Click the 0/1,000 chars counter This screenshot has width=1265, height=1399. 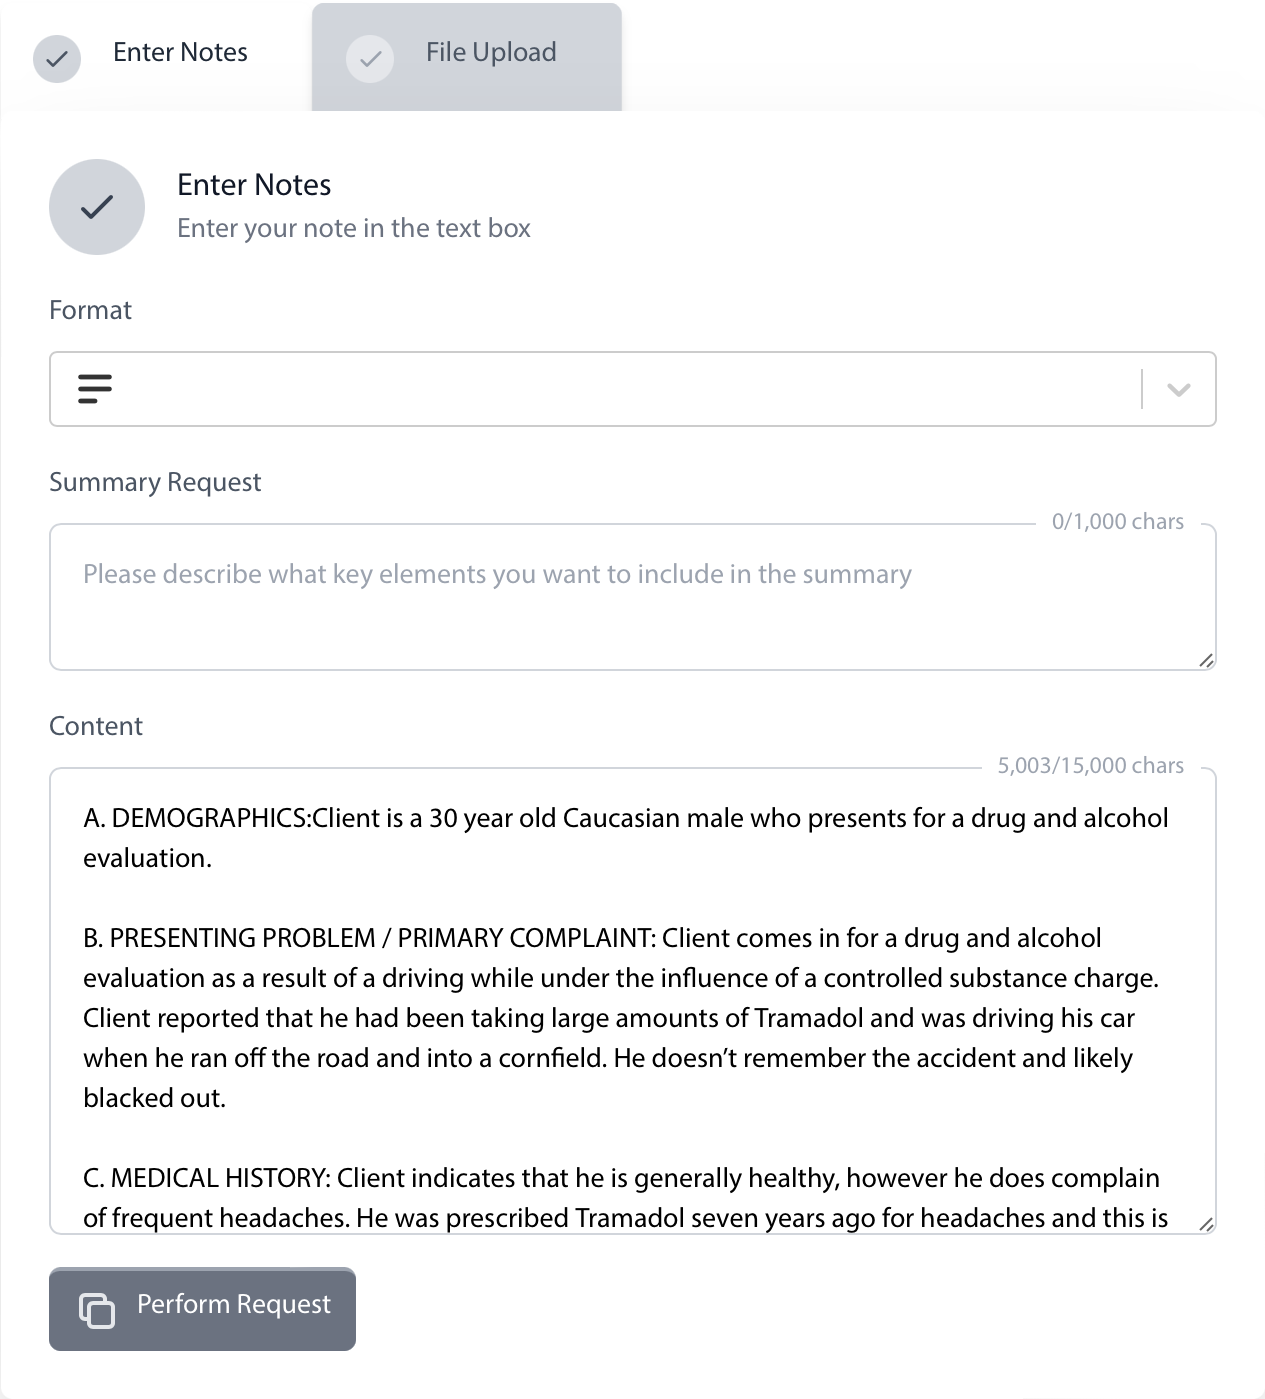pyautogui.click(x=1117, y=522)
